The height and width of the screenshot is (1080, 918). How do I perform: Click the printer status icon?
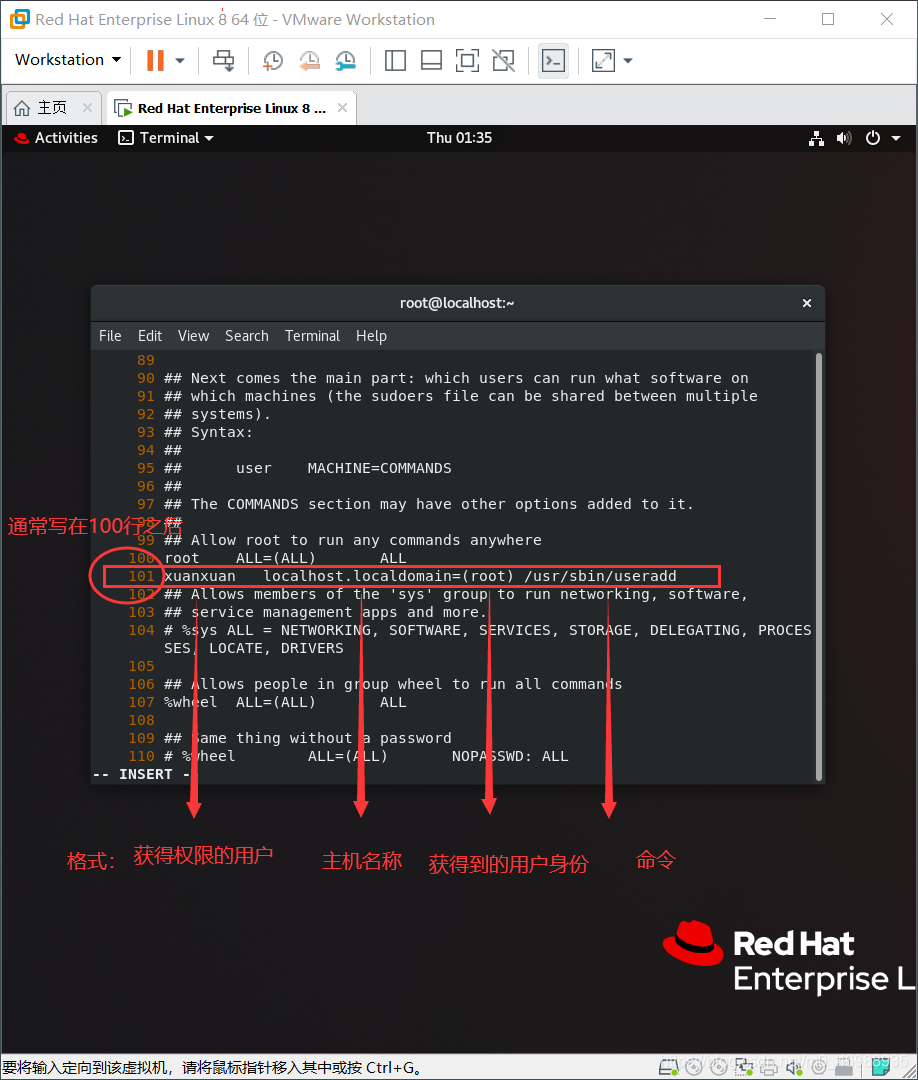pos(769,1068)
